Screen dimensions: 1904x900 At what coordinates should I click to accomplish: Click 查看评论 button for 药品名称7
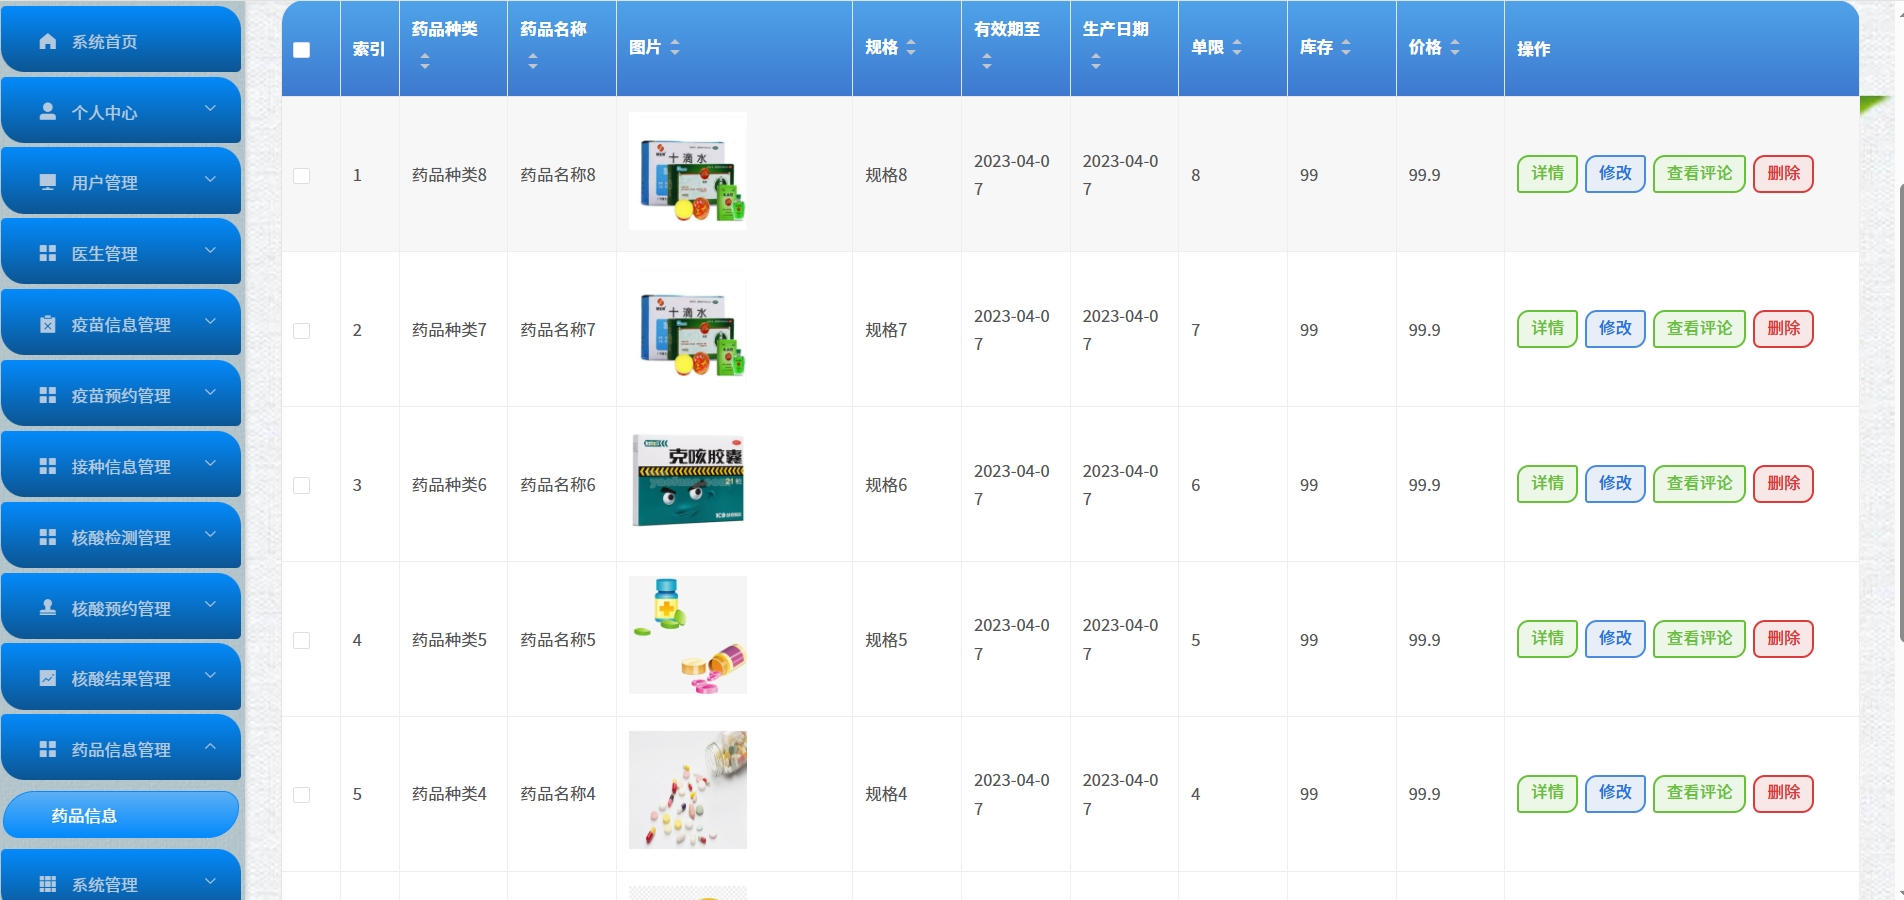(x=1699, y=329)
